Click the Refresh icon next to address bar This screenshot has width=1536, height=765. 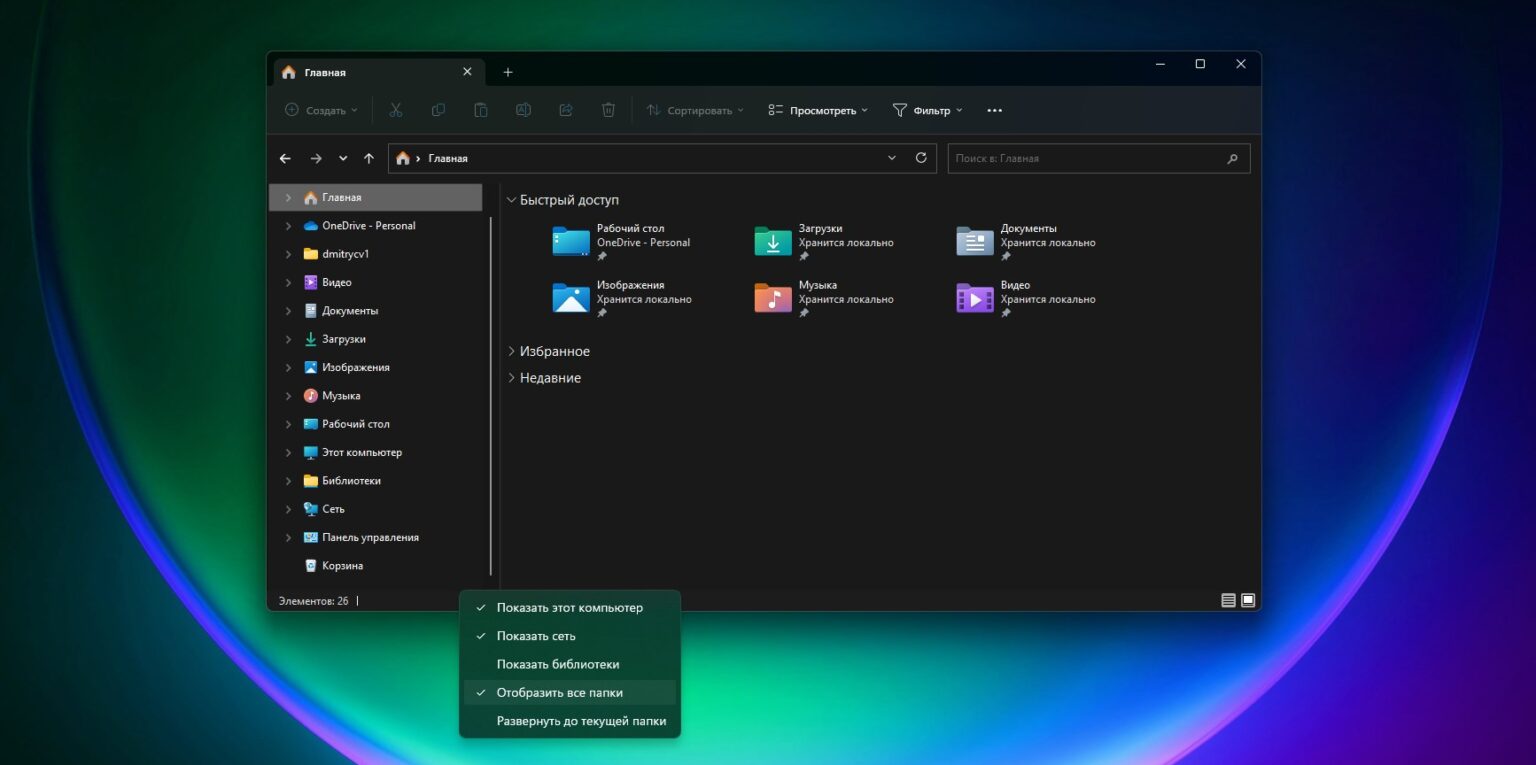click(x=920, y=157)
